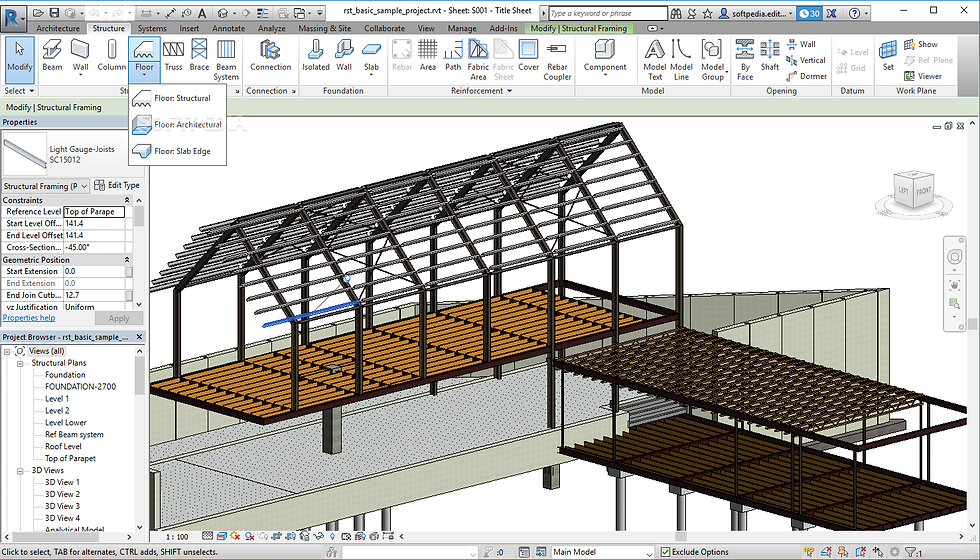Switch to the Architecture tab
The height and width of the screenshot is (560, 980).
(58, 28)
